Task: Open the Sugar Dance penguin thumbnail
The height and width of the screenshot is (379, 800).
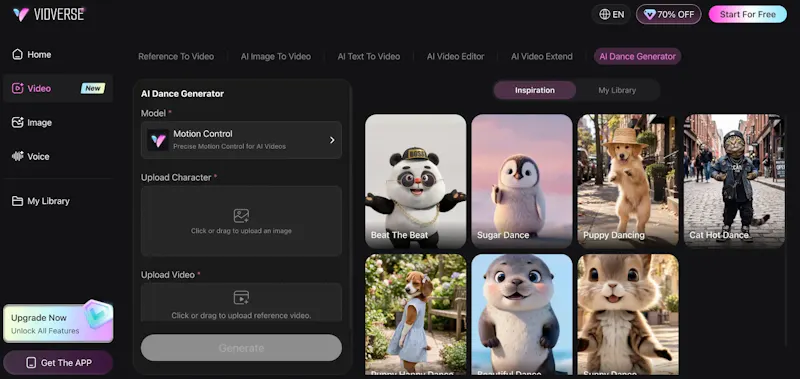Action: pyautogui.click(x=522, y=181)
